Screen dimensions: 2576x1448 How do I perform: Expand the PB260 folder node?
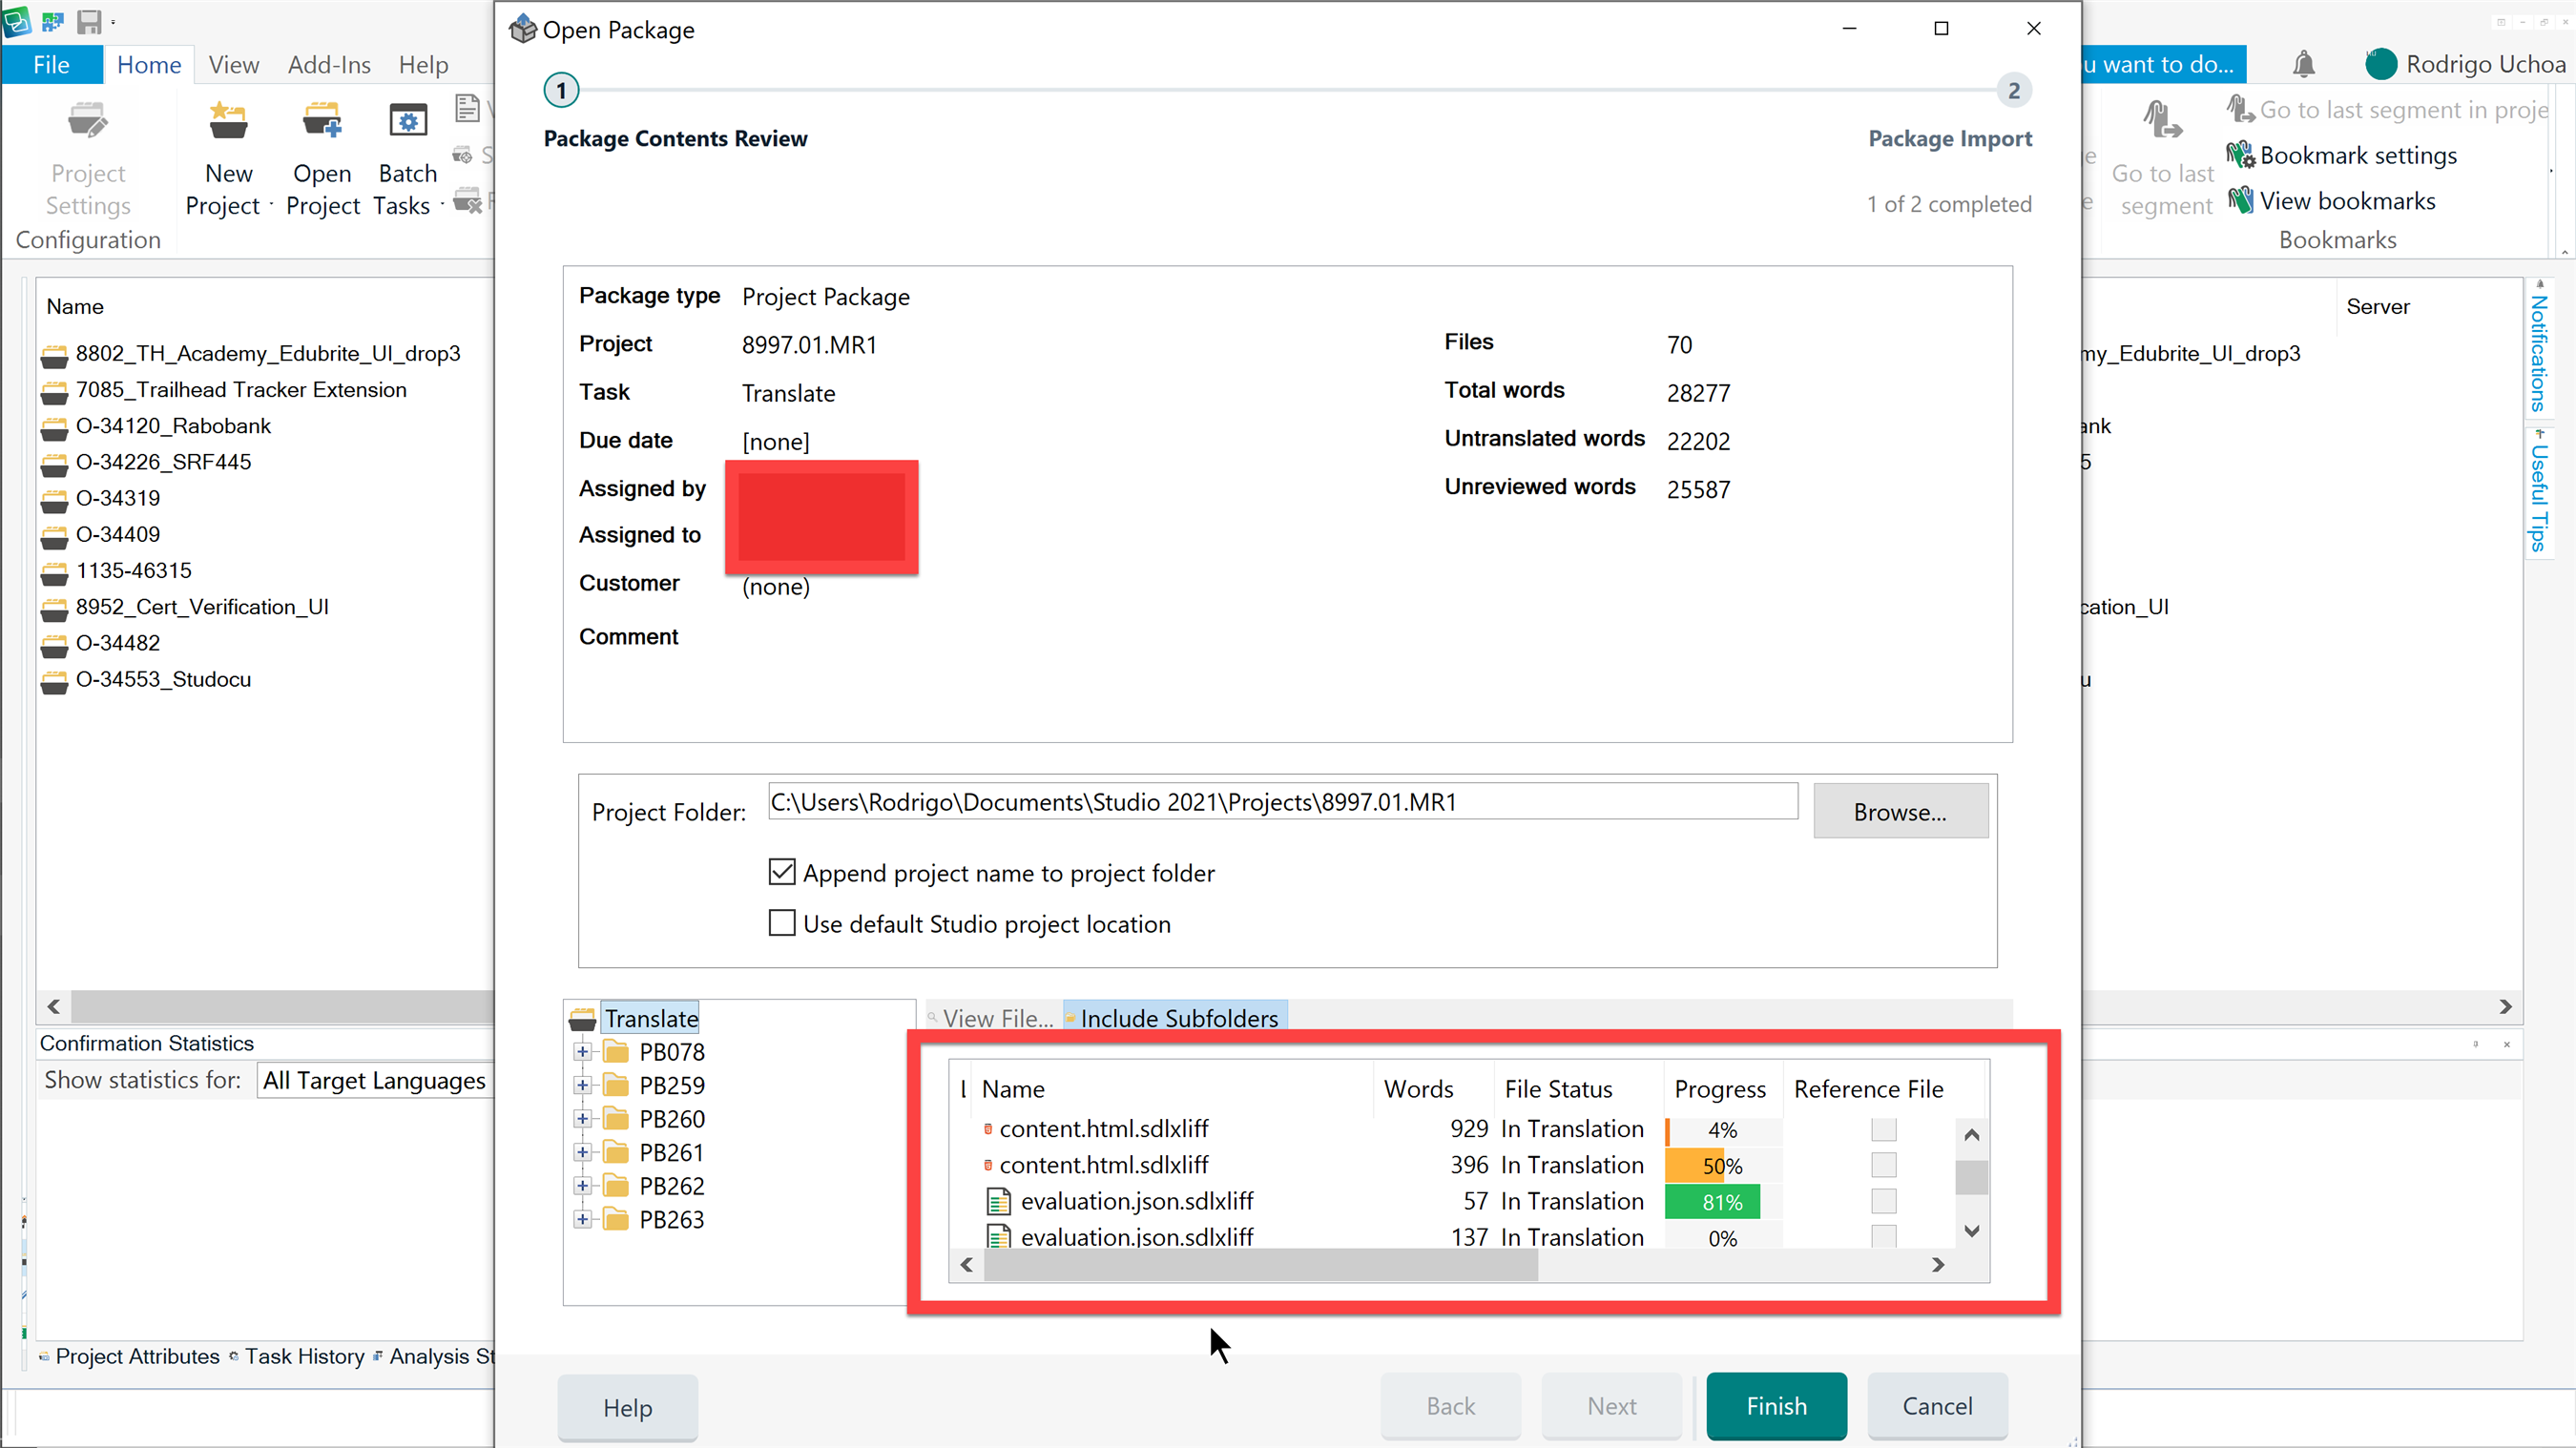582,1118
